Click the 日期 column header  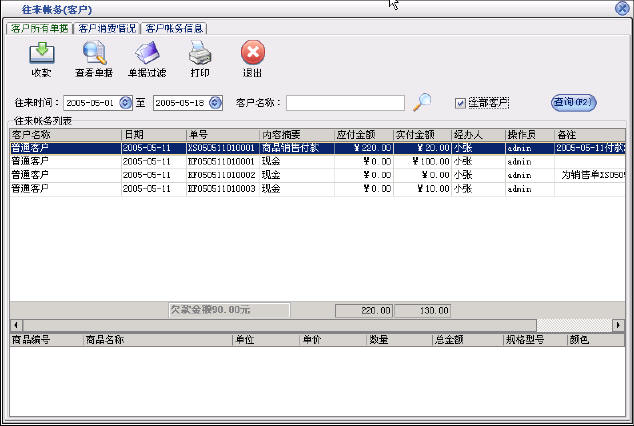(x=152, y=134)
